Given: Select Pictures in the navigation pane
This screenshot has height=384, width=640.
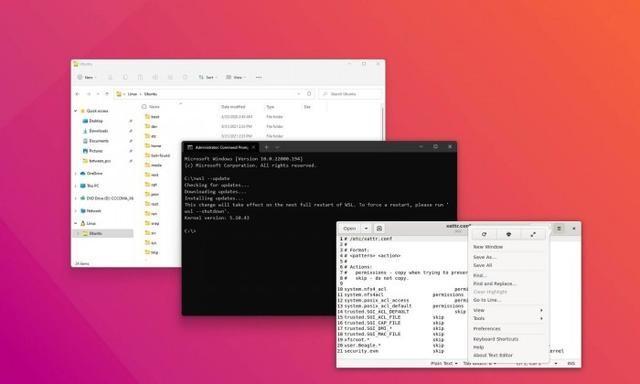Looking at the screenshot, I should [96, 151].
